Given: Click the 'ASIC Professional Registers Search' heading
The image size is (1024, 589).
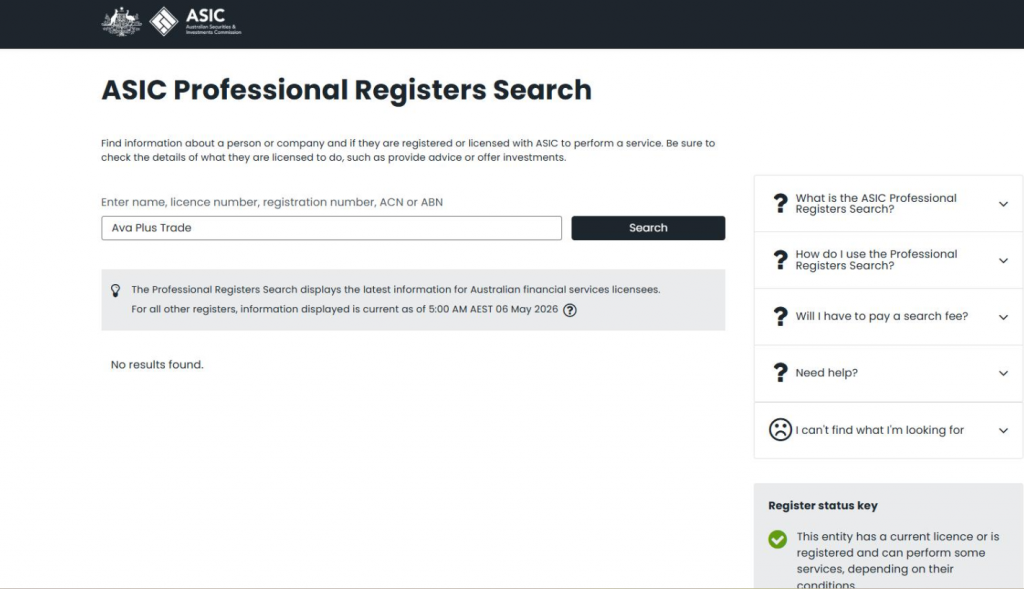Looking at the screenshot, I should click(x=346, y=90).
